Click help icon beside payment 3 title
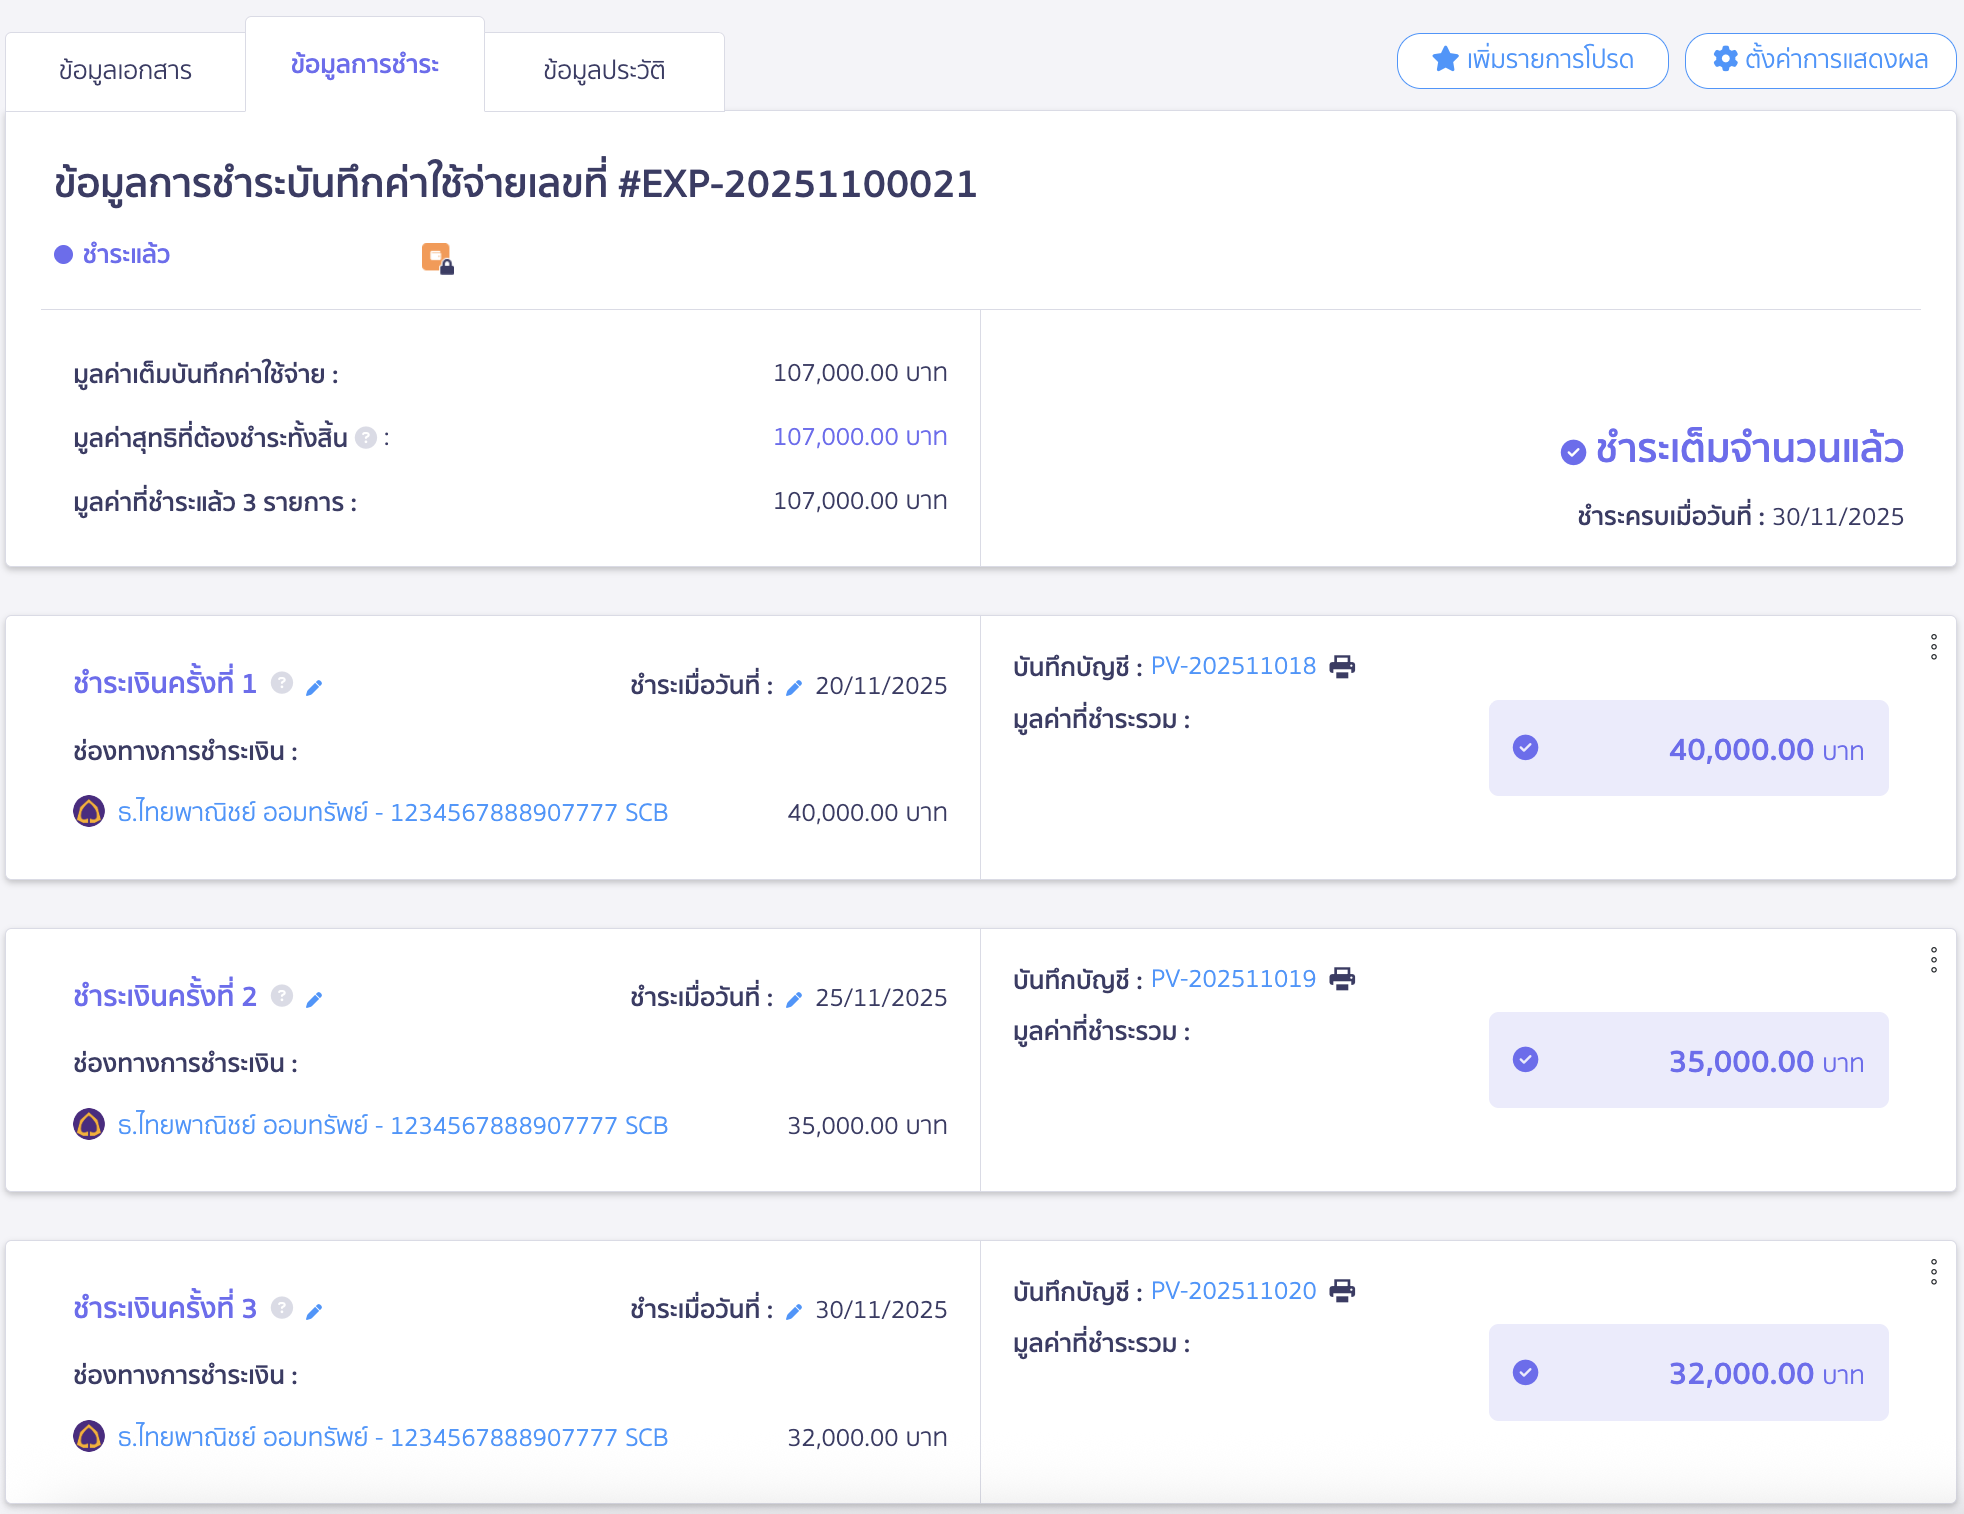Image resolution: width=1964 pixels, height=1514 pixels. coord(282,1307)
